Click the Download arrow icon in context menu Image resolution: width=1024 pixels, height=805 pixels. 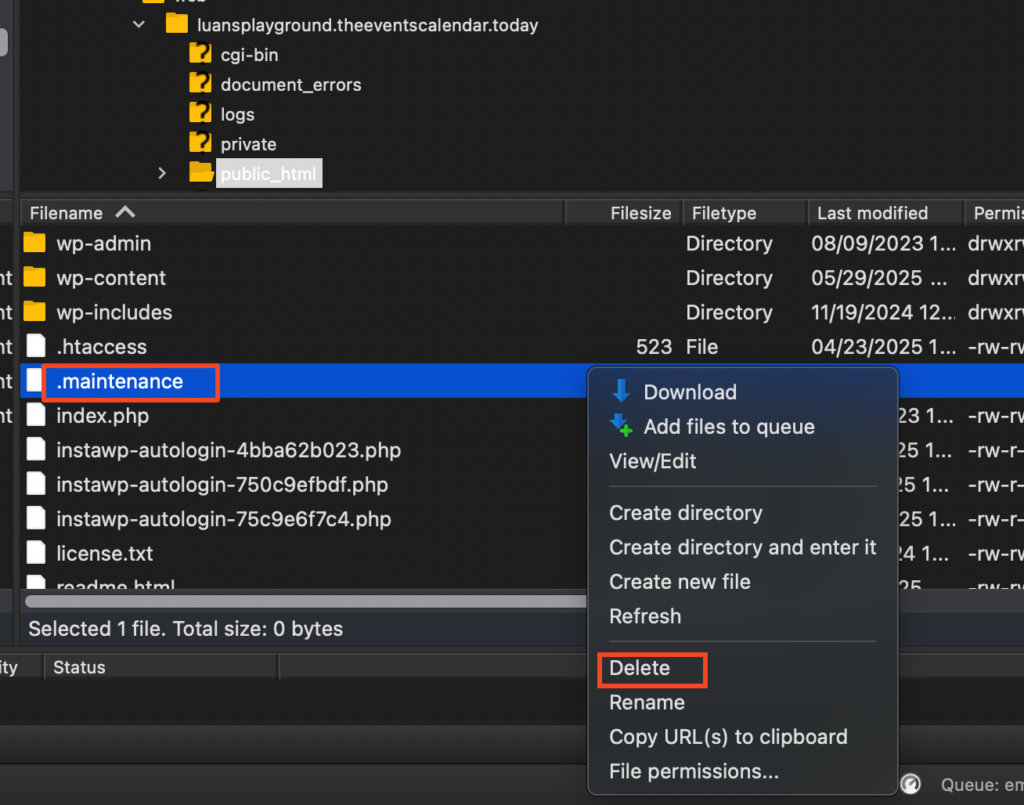tap(620, 392)
